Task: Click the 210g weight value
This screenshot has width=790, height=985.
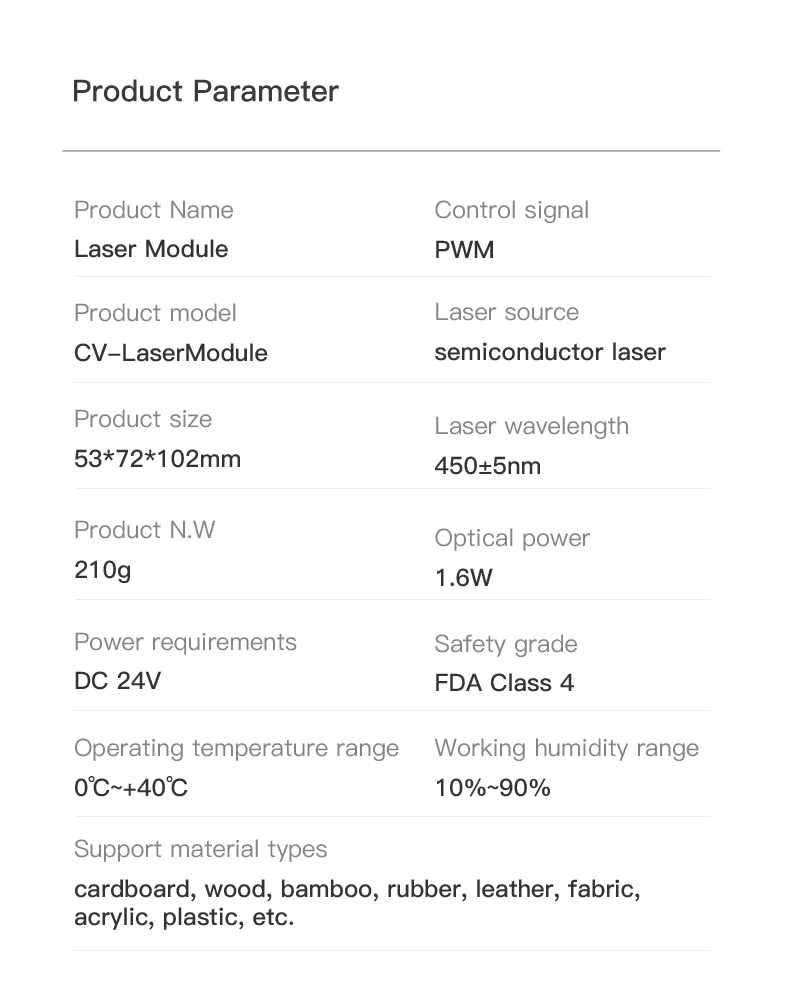Action: 102,571
